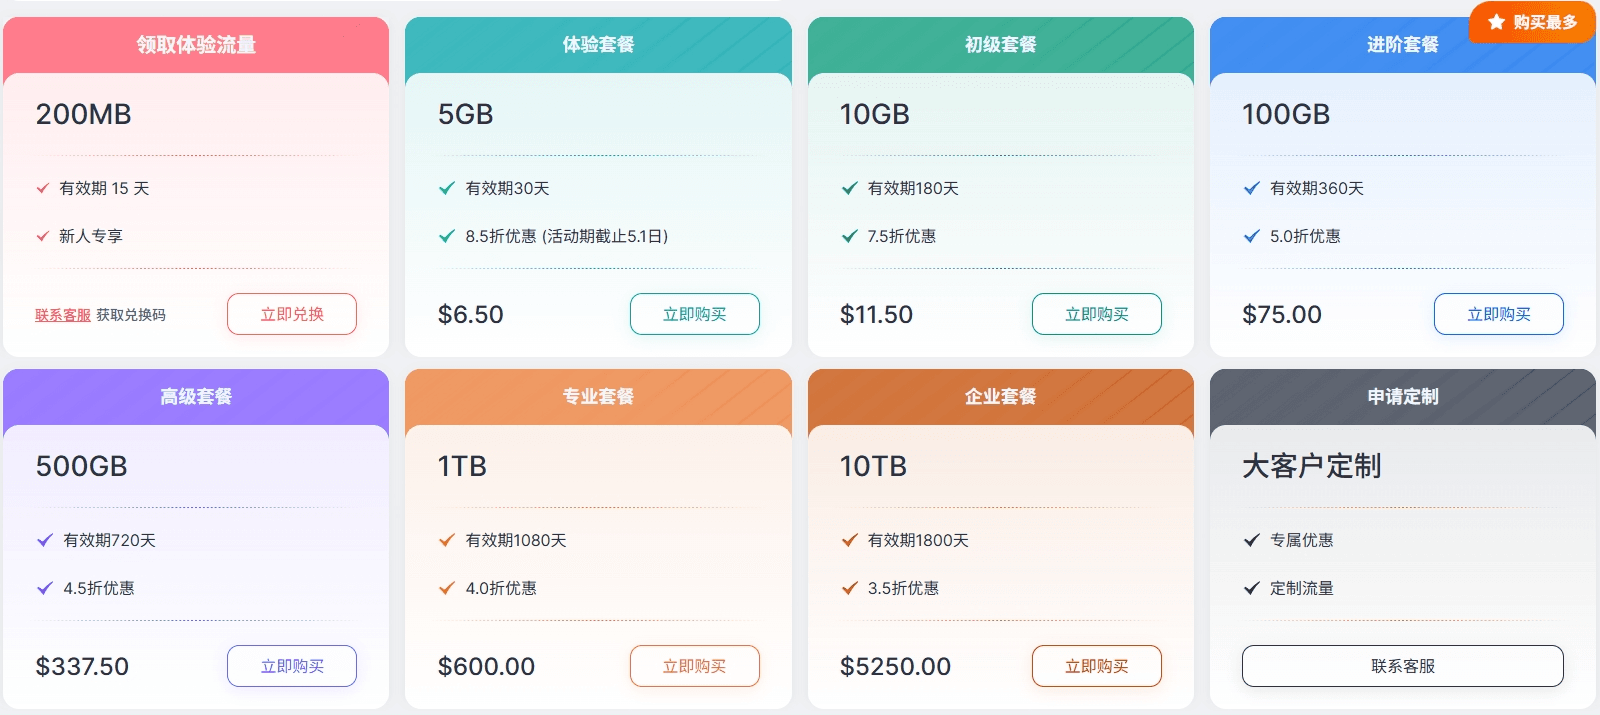Click the checkmark beside 有效期1800天
This screenshot has height=715, width=1600.
(848, 540)
